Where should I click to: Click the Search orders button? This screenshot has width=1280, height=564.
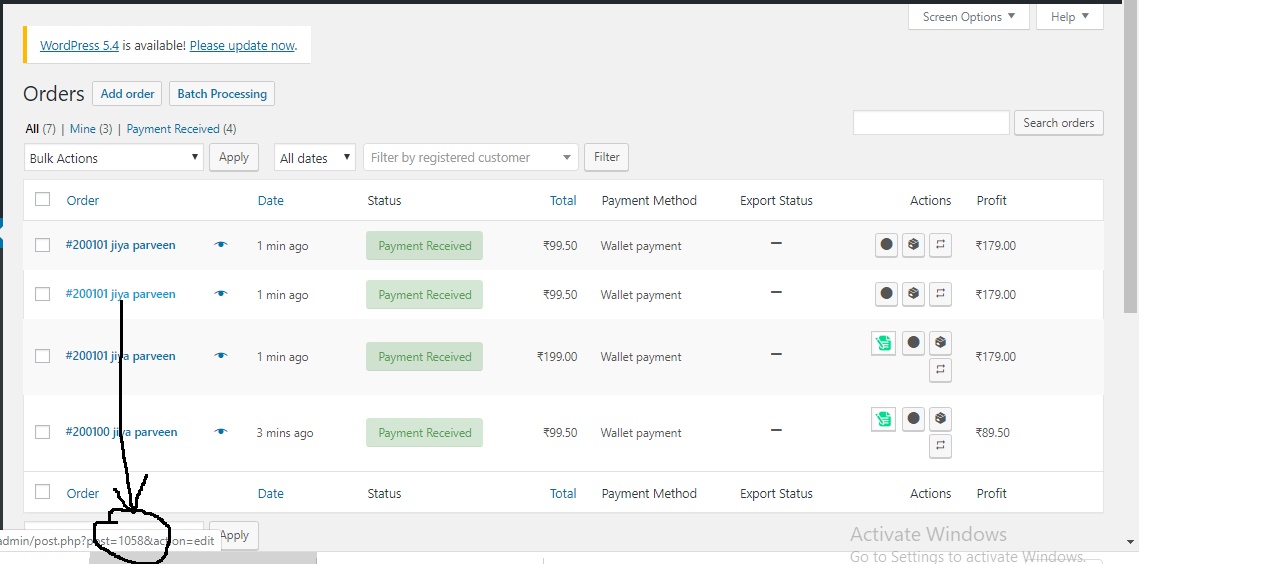1059,123
